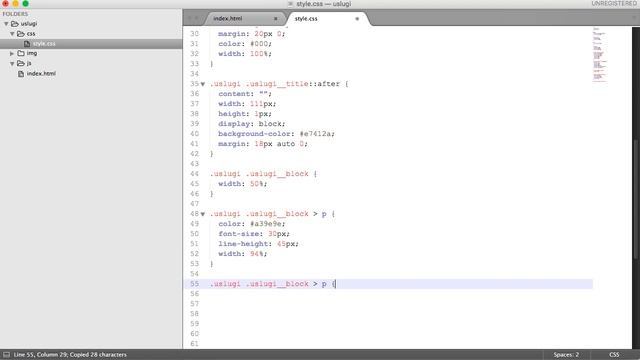This screenshot has width=640, height=360.
Task: Select the css folder icon
Action: point(21,34)
